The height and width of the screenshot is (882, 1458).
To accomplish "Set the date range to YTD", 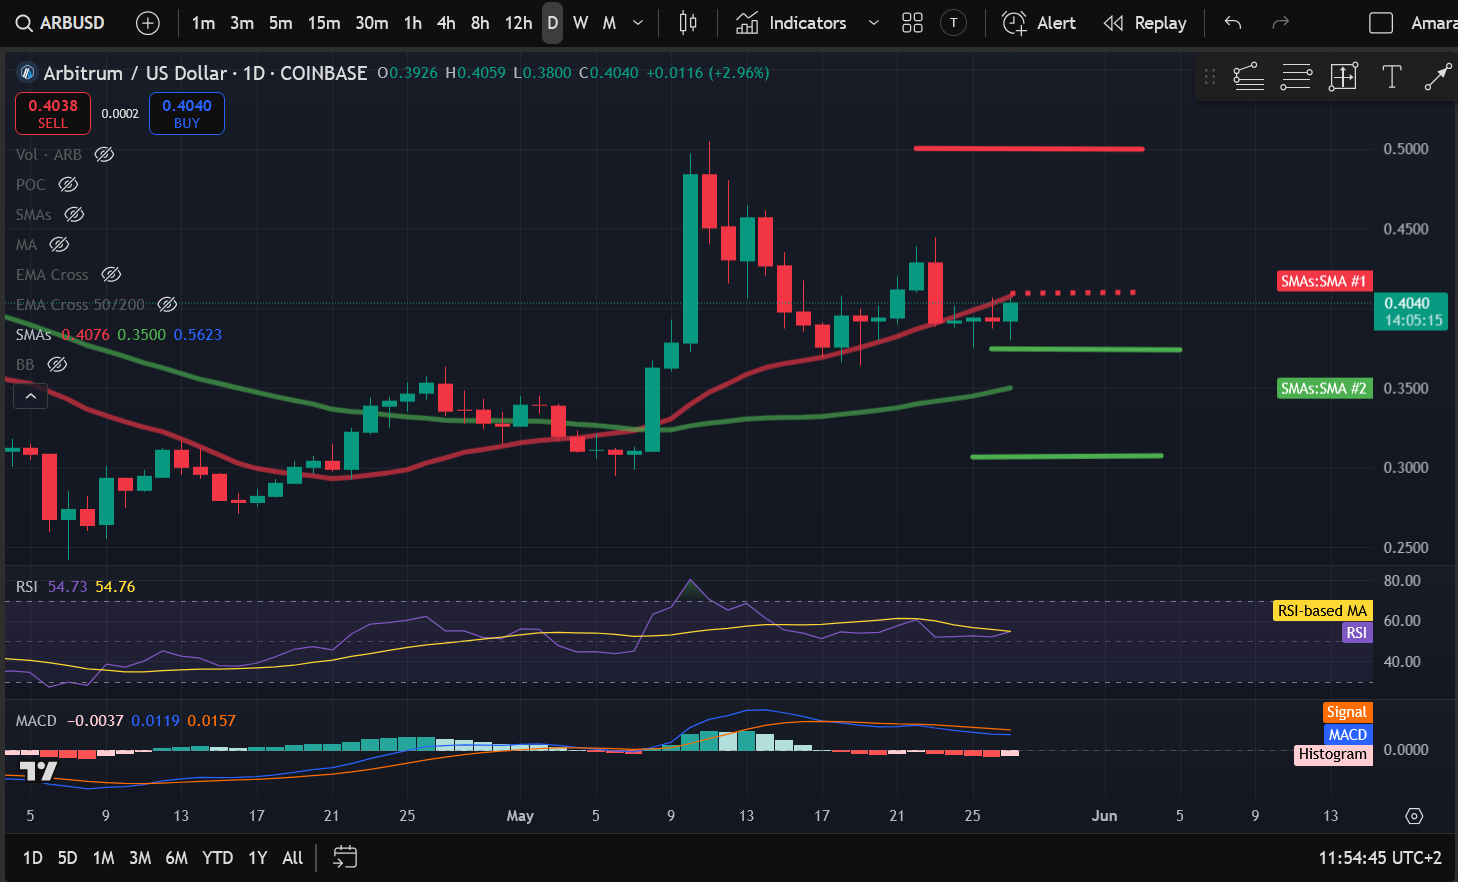I will tap(217, 858).
